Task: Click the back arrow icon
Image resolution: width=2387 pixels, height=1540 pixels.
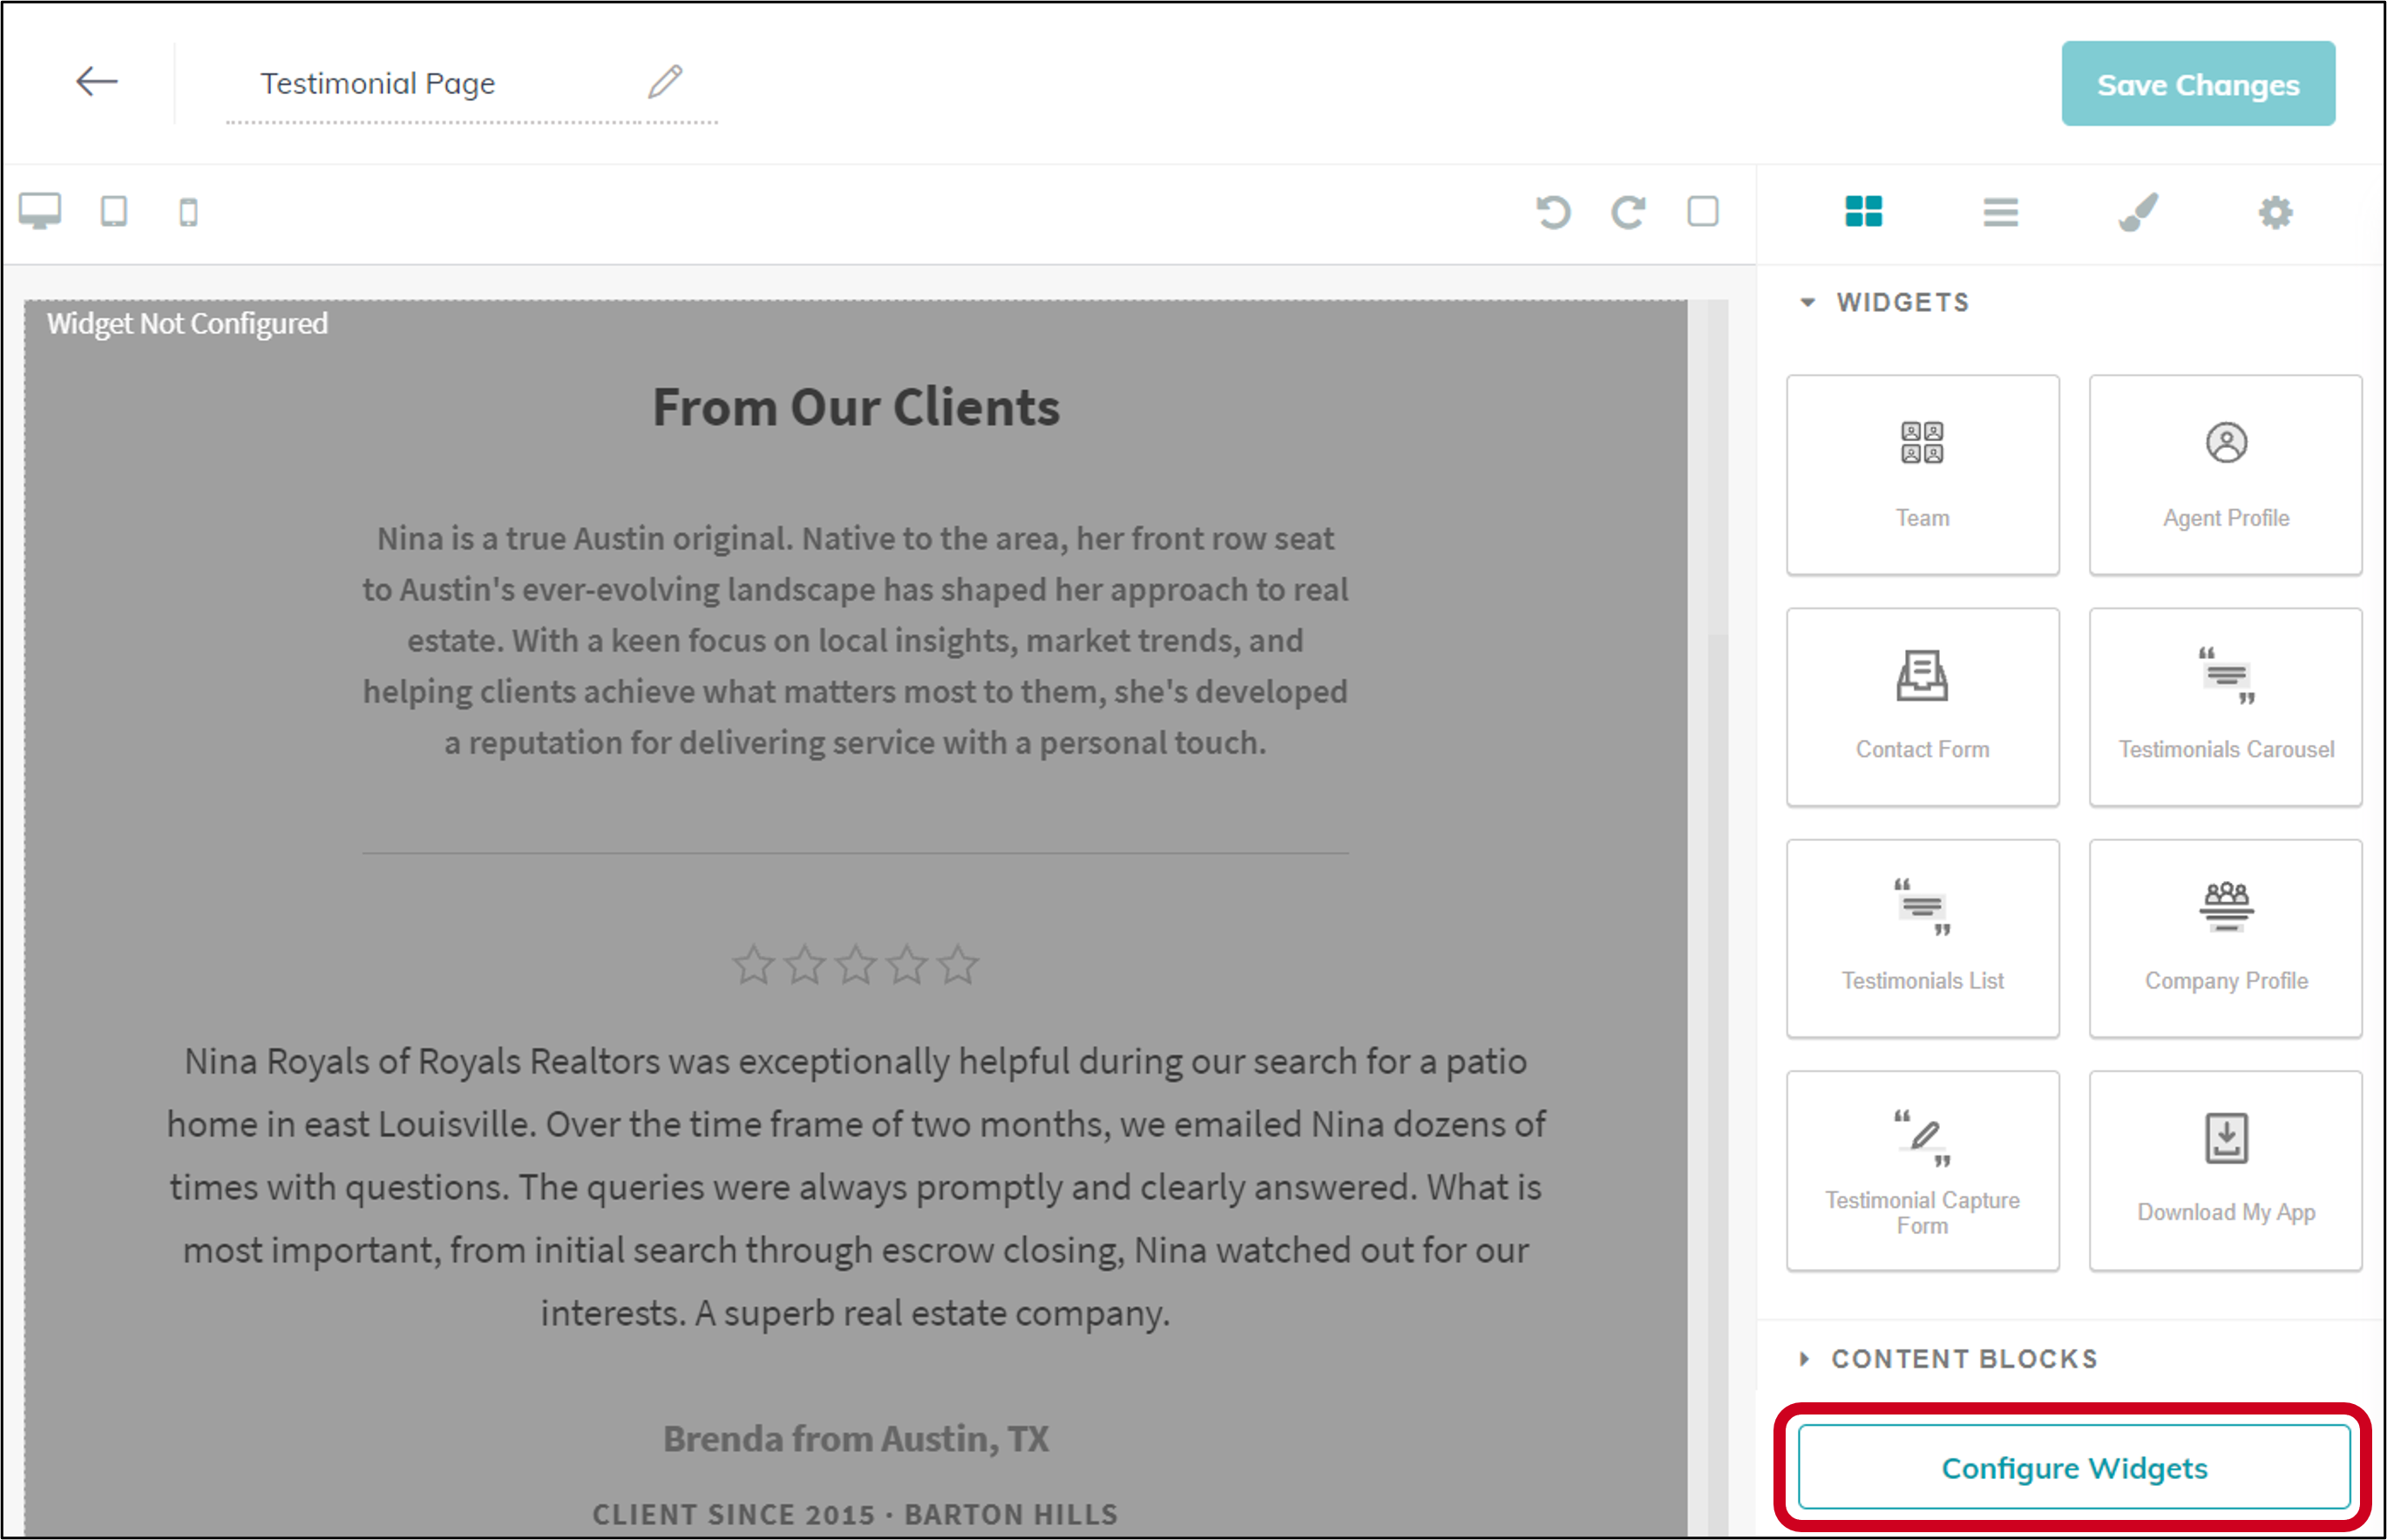Action: pyautogui.click(x=97, y=81)
